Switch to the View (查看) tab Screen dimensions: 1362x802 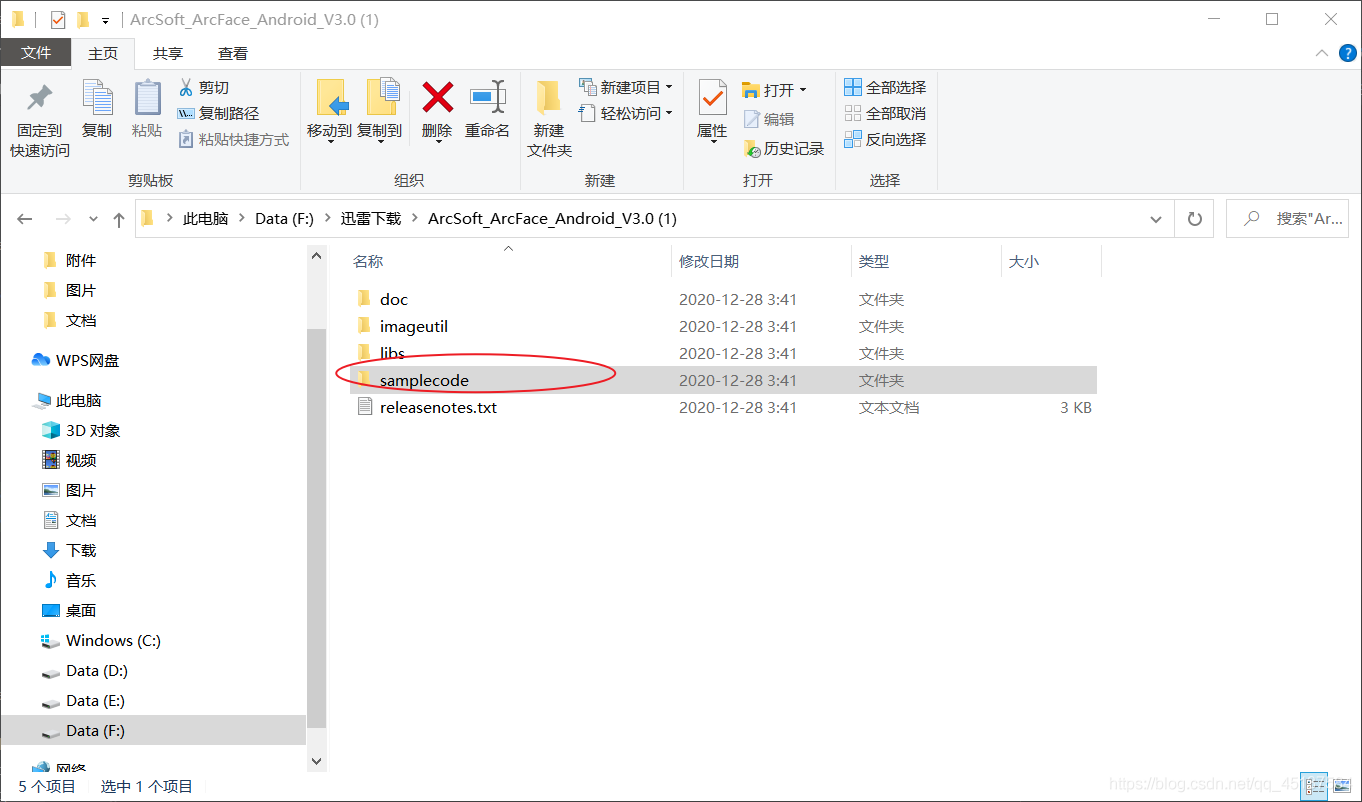233,53
